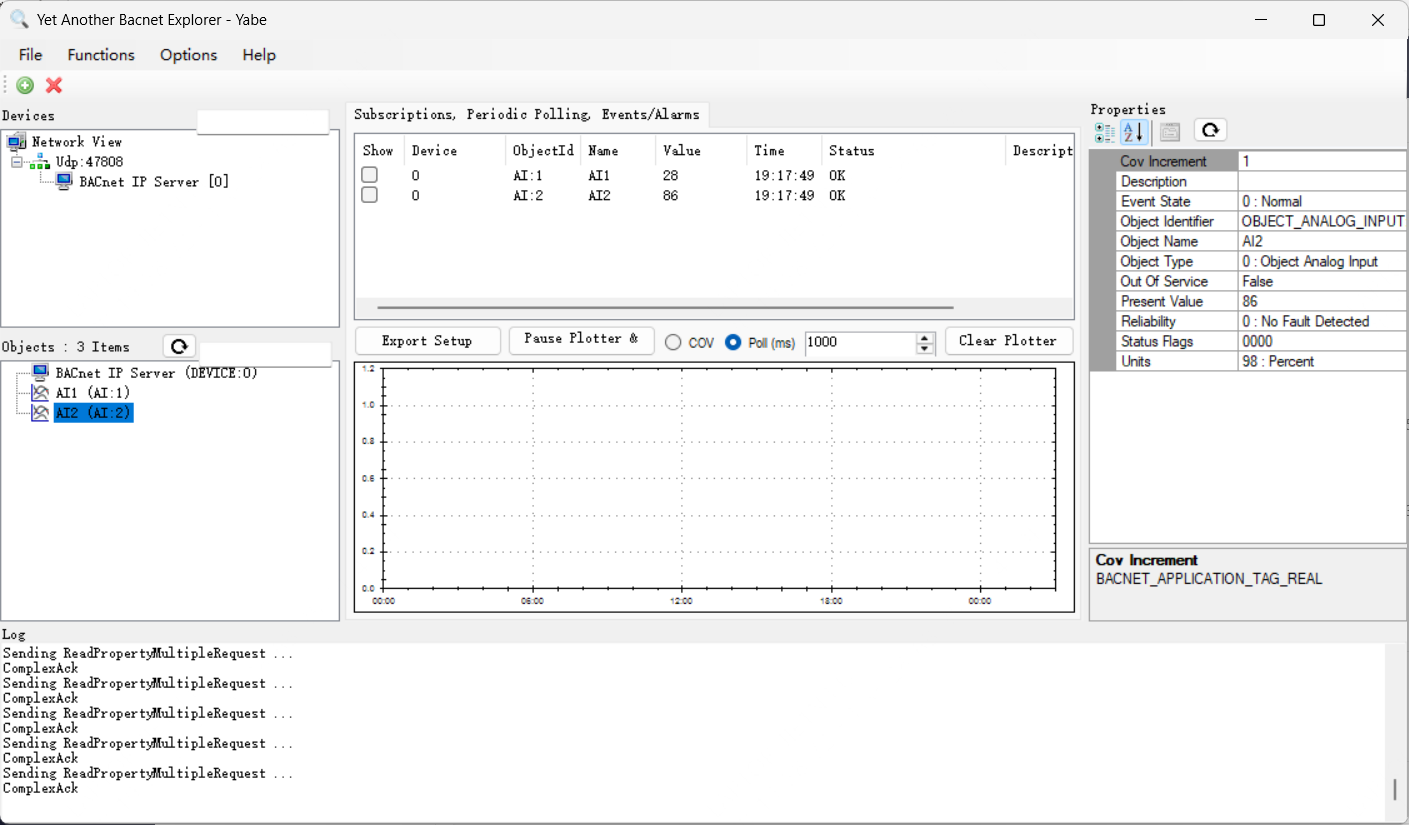Image resolution: width=1409 pixels, height=825 pixels.
Task: Click the Export Setup button
Action: click(427, 341)
